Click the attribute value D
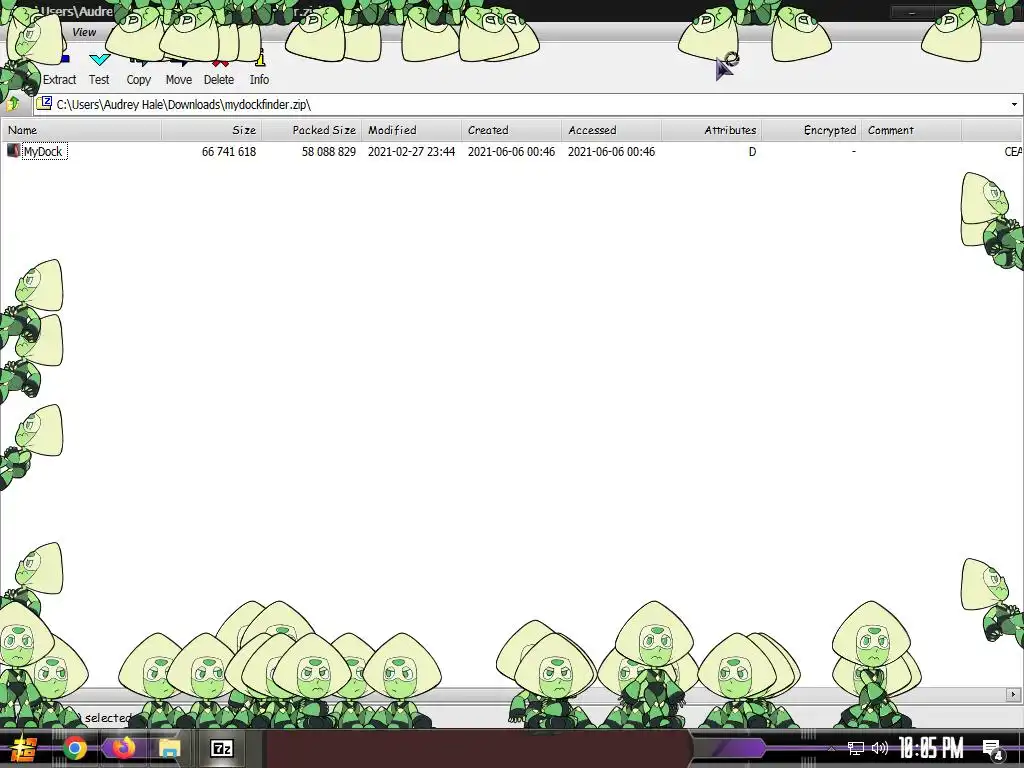The height and width of the screenshot is (768, 1024). pos(752,152)
